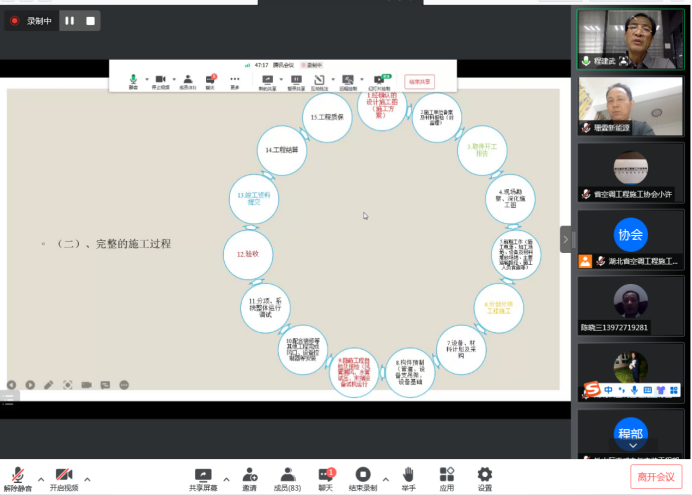The width and height of the screenshot is (692, 495).
Task: Mute microphone (静音) in shared-screen toolbar
Action: [133, 82]
